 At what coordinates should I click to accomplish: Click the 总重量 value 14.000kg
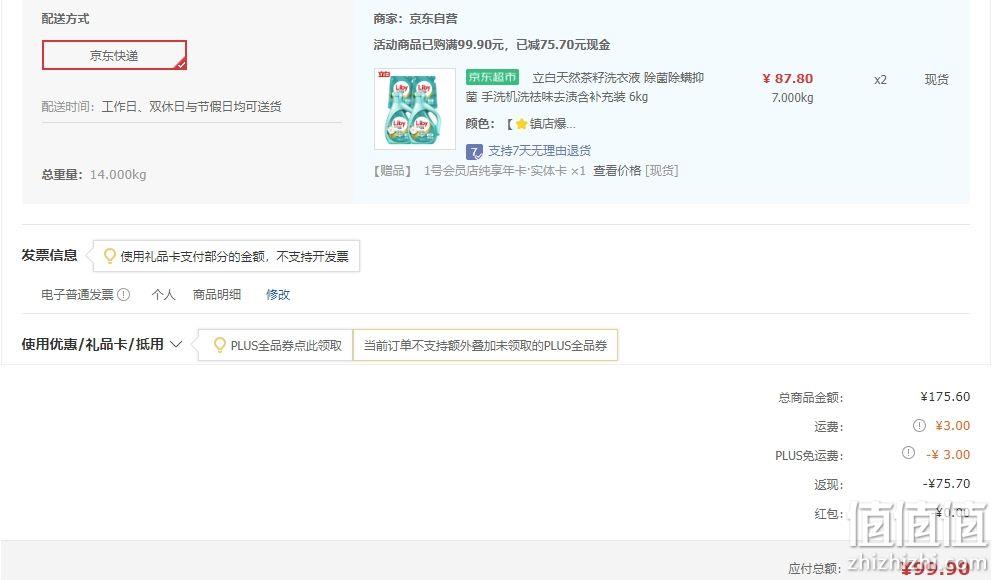(x=118, y=174)
